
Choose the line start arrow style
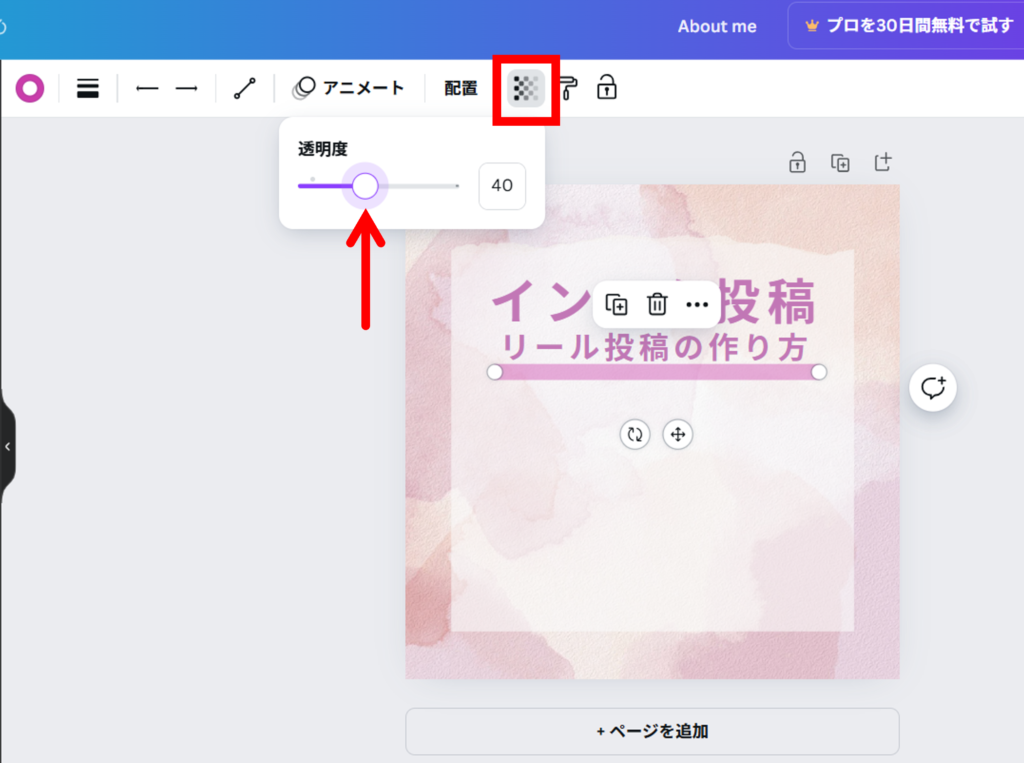coord(147,89)
